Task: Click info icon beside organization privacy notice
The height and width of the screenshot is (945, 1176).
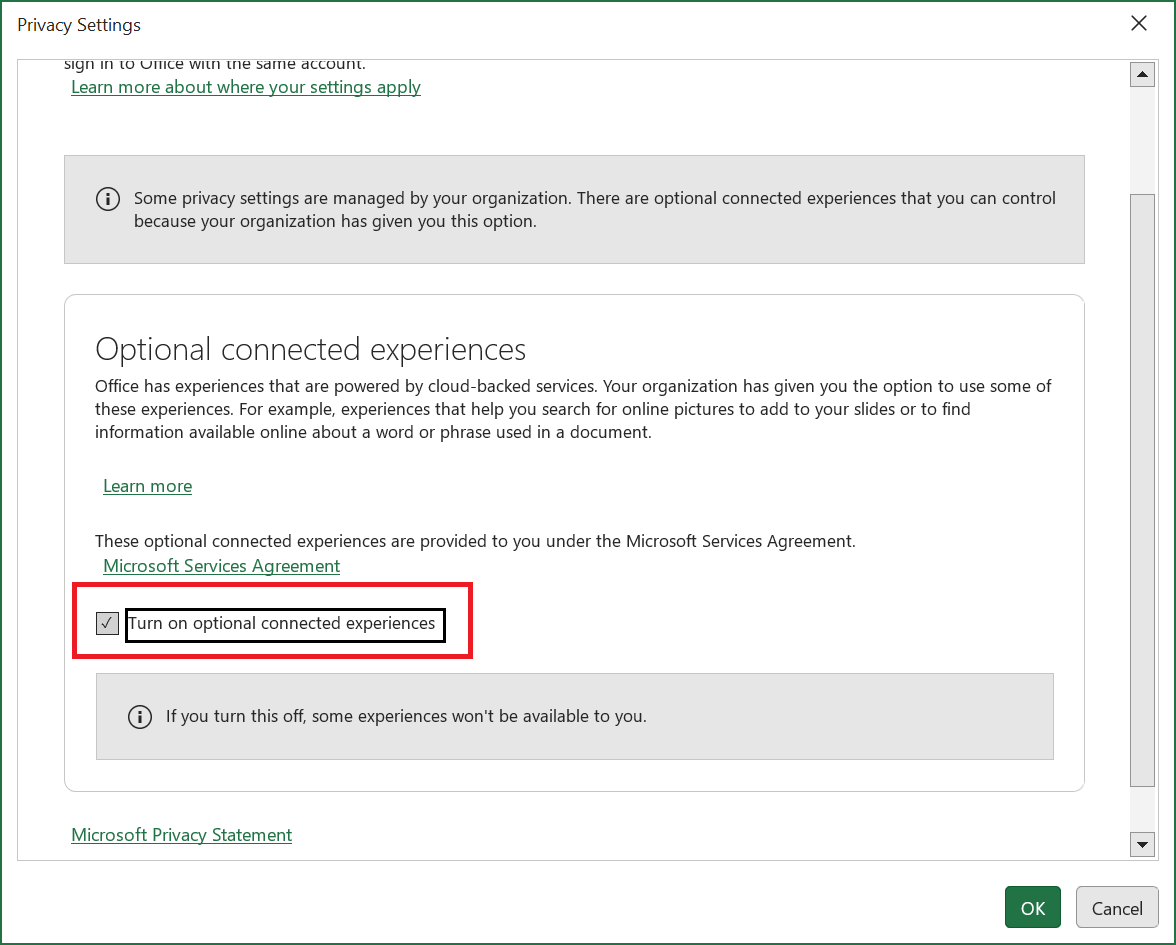Action: [x=108, y=199]
